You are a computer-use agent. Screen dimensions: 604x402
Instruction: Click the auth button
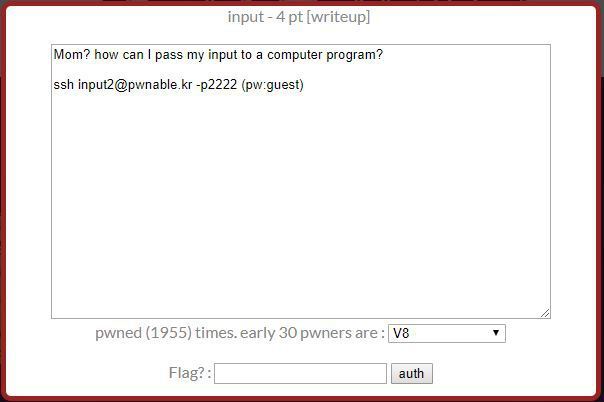coord(412,374)
